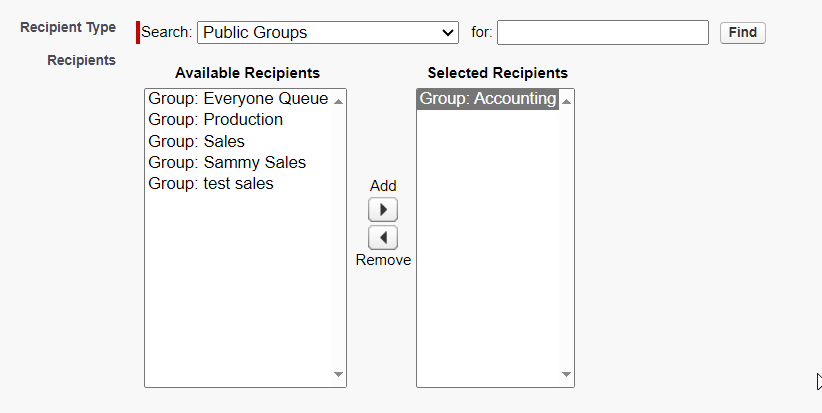The image size is (822, 413).
Task: Click the Selected Recipients heading
Action: tap(497, 73)
